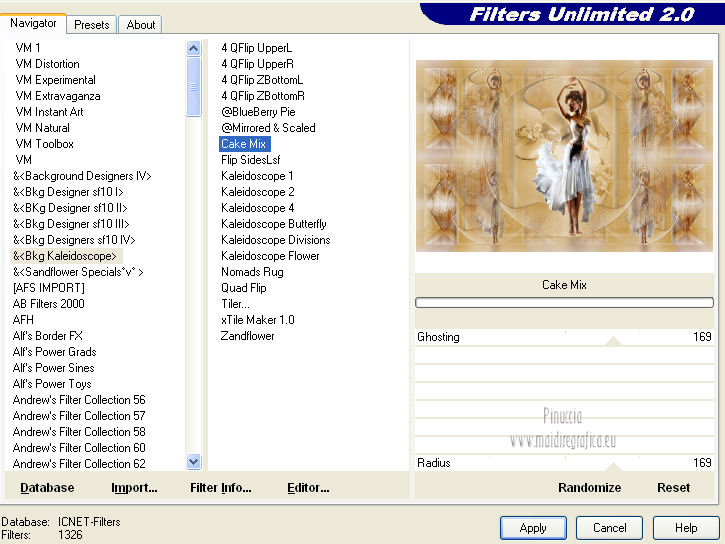
Task: Adjust the Ghosting slider
Action: click(613, 340)
